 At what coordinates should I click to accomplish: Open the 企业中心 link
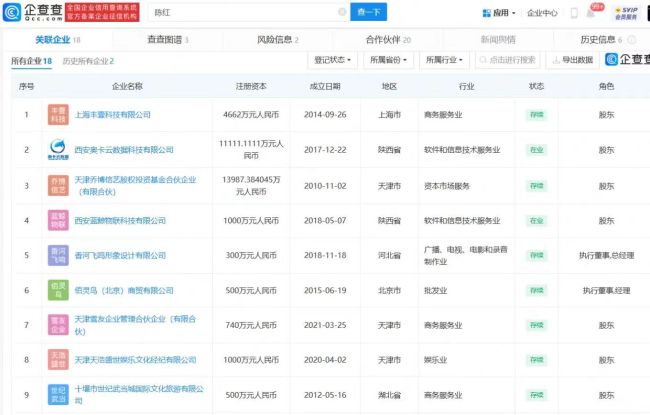point(542,13)
